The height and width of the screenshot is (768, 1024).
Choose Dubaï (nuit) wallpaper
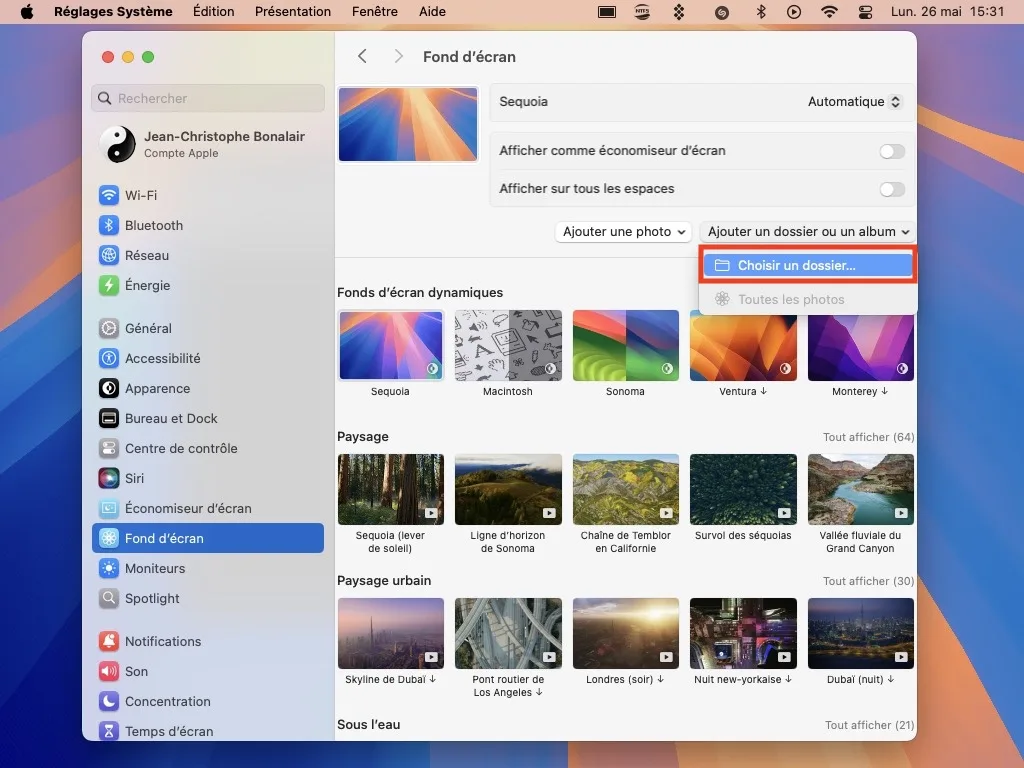[861, 633]
